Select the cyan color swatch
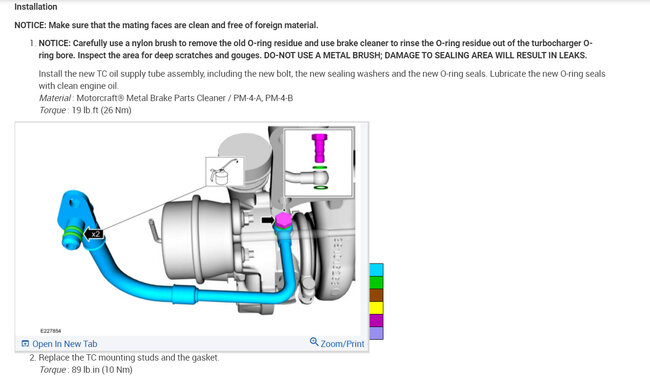This screenshot has height=381, width=650. (376, 270)
